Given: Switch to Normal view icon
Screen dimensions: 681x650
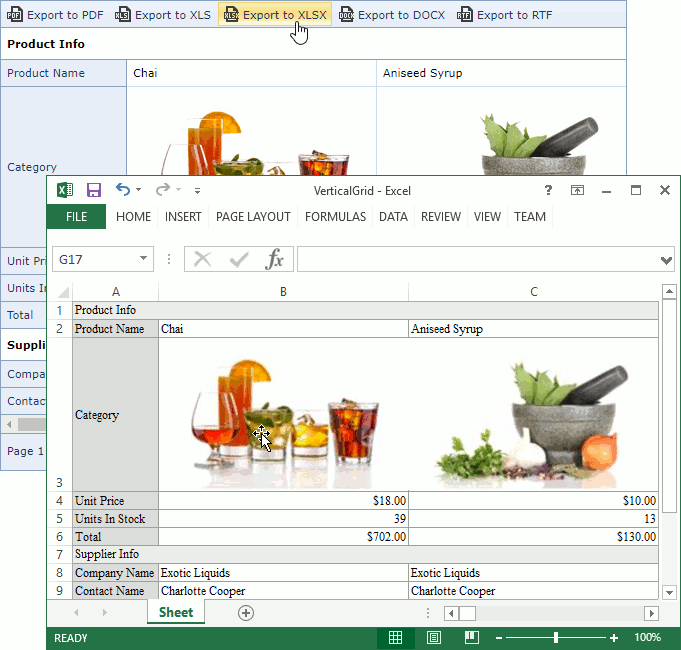Looking at the screenshot, I should [395, 637].
